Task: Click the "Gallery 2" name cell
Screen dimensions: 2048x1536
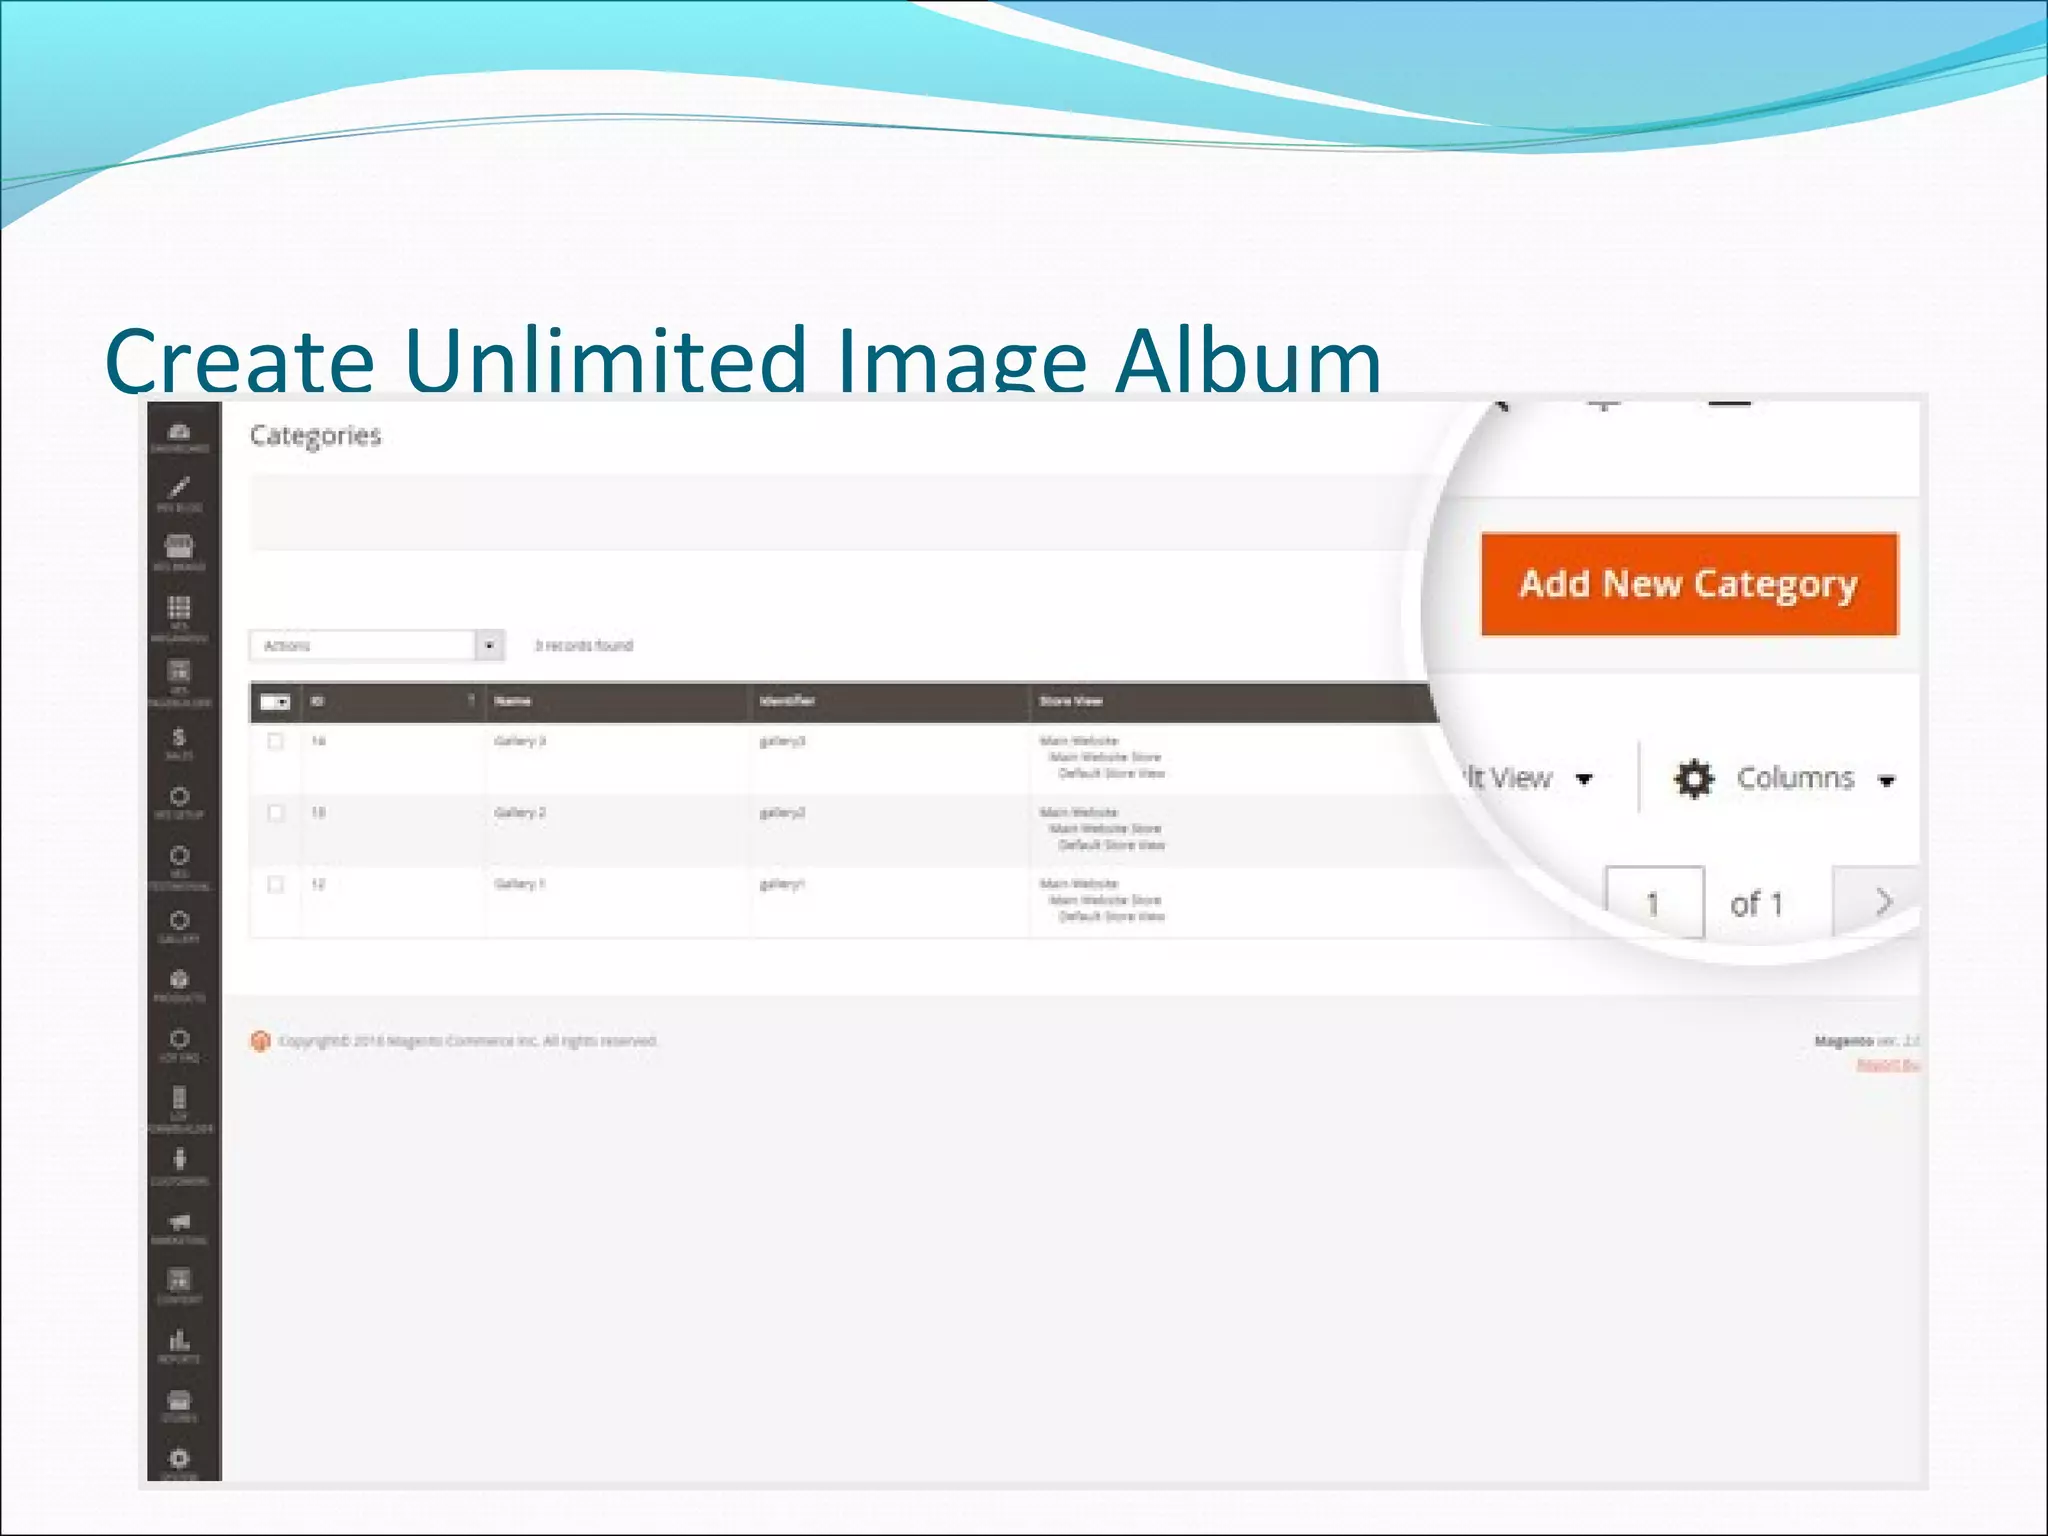Action: (x=520, y=812)
